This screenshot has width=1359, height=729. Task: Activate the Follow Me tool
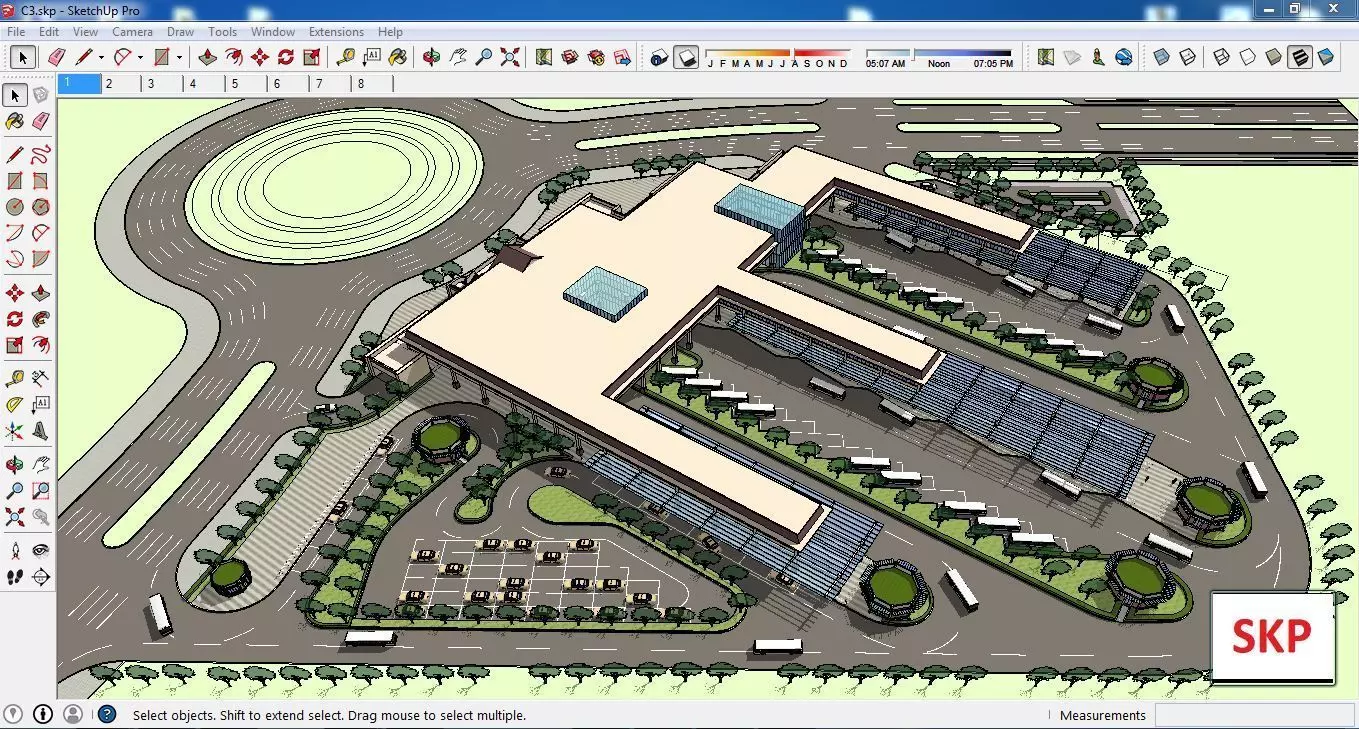[x=41, y=319]
